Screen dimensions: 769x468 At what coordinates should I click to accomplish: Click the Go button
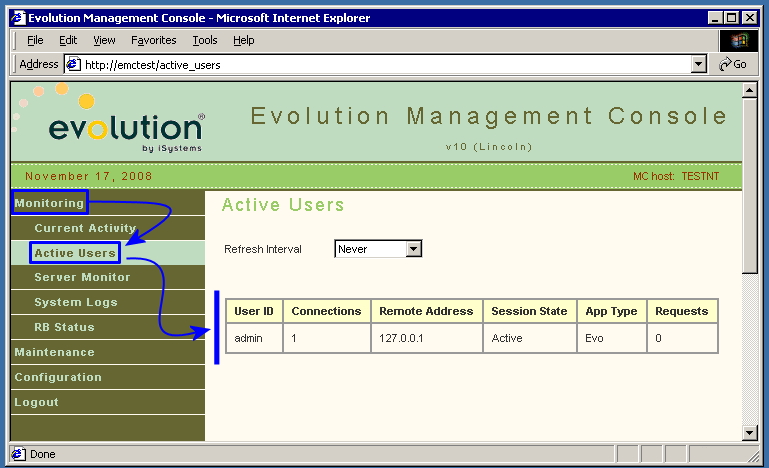pyautogui.click(x=733, y=64)
